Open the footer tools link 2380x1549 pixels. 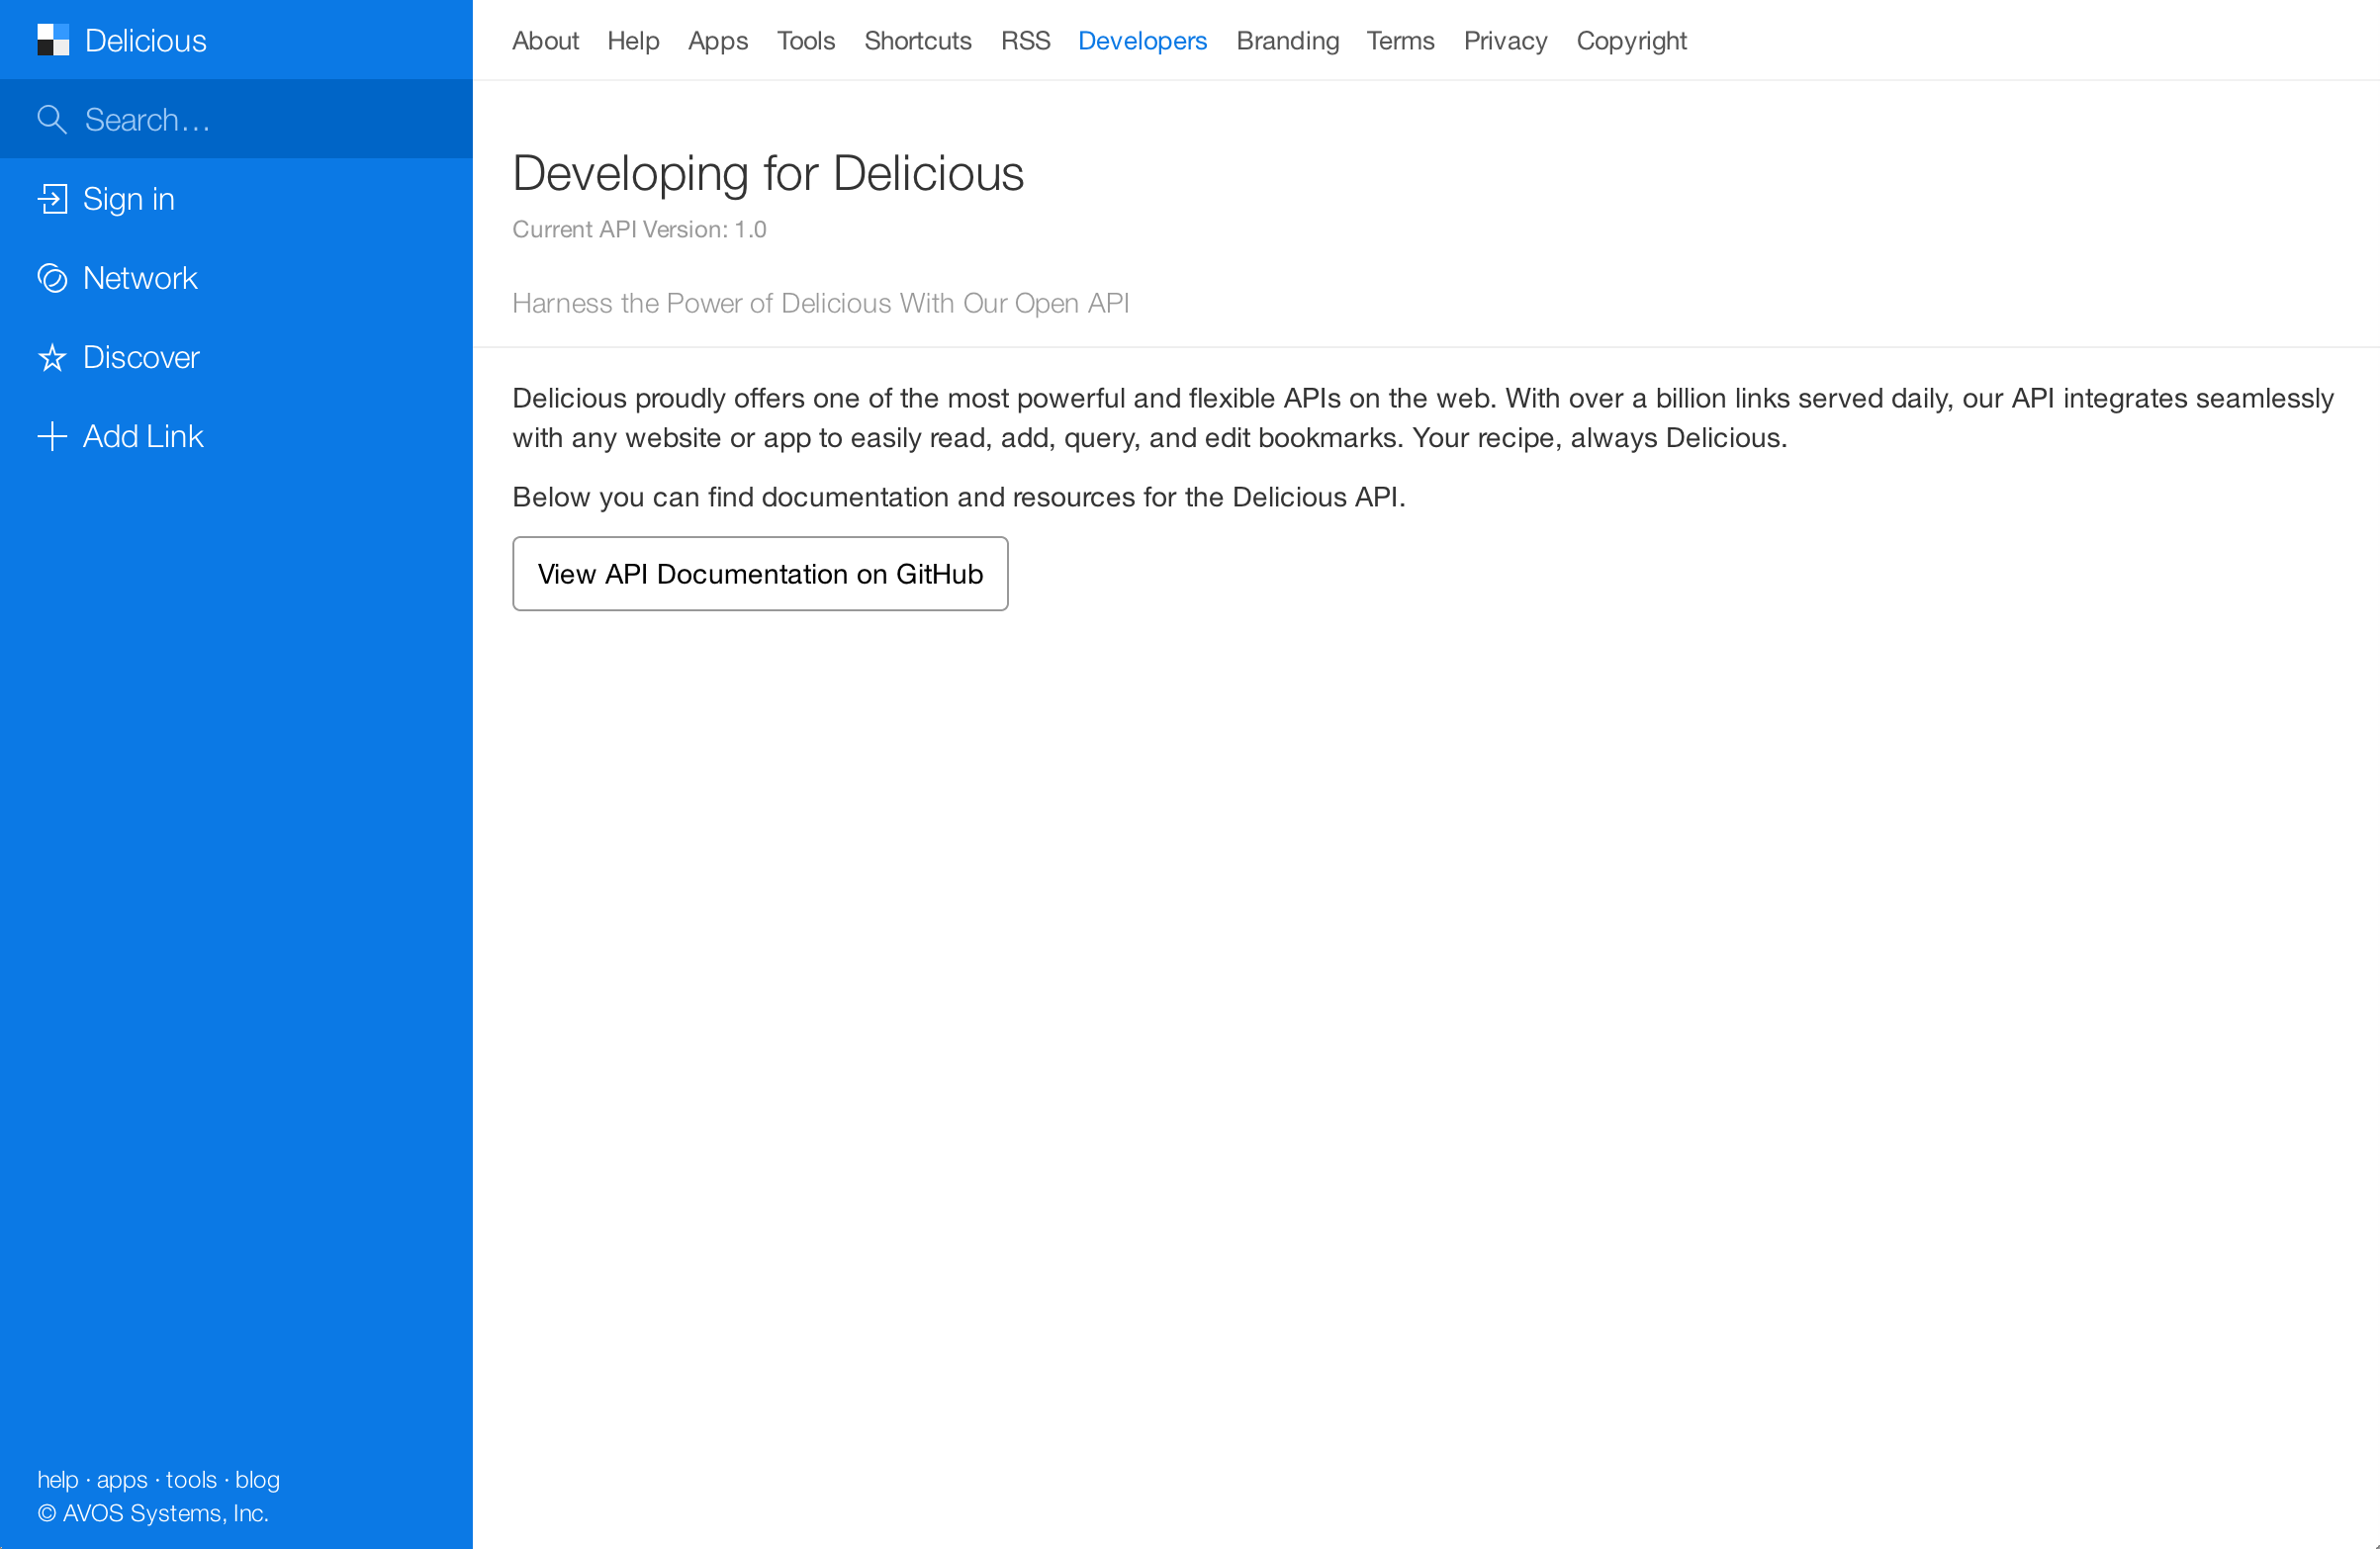click(x=191, y=1479)
